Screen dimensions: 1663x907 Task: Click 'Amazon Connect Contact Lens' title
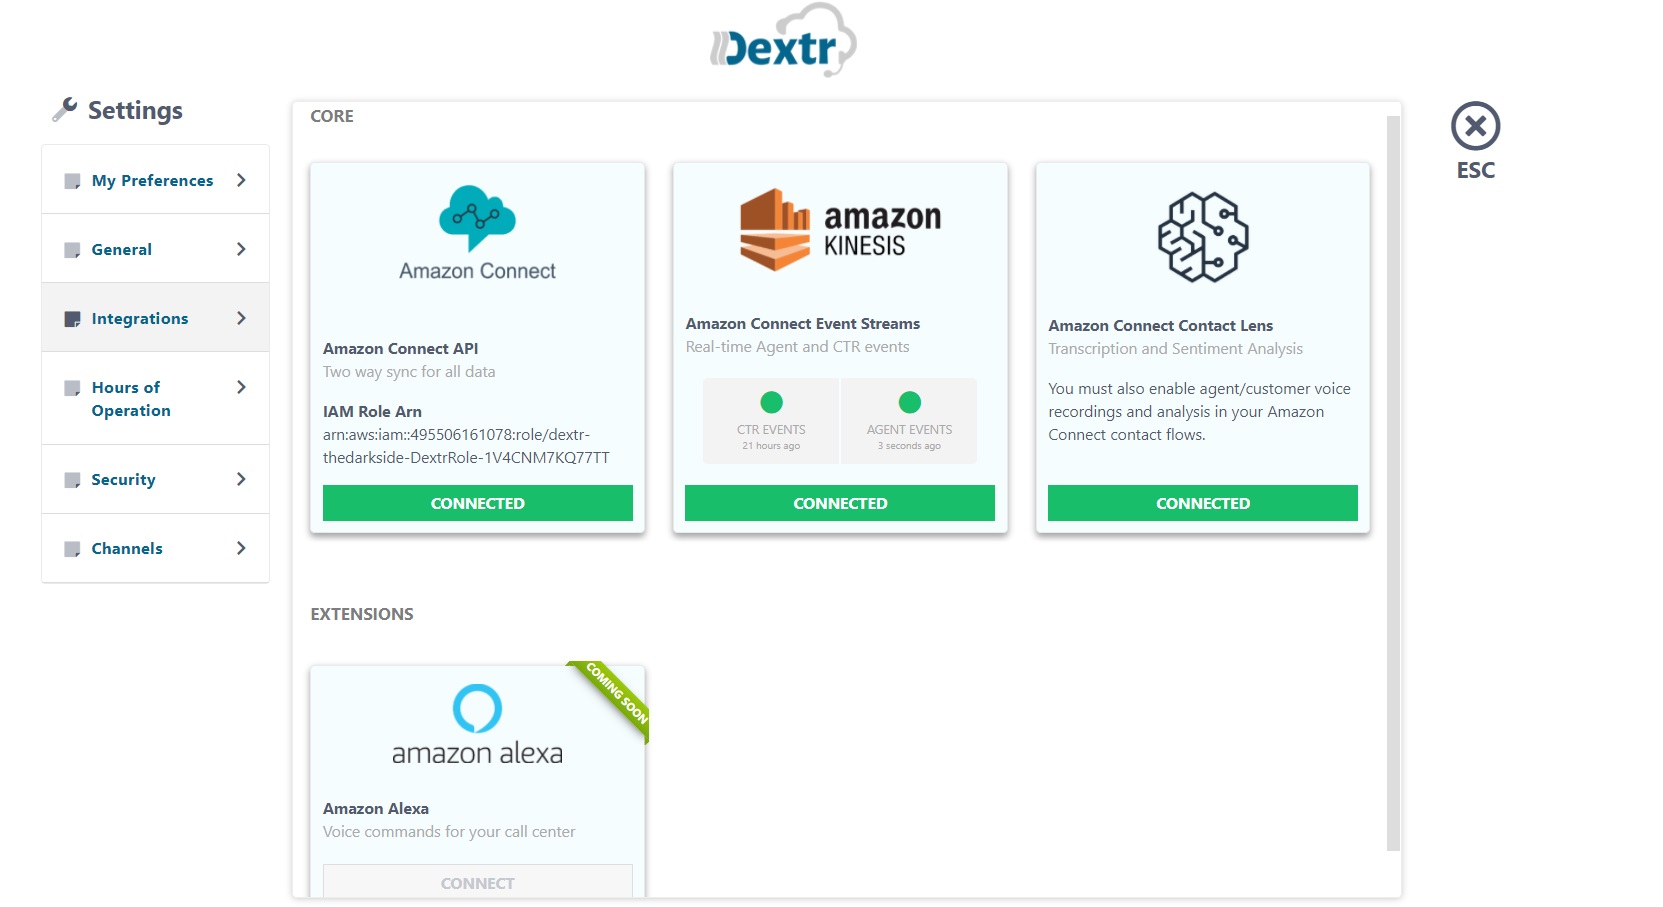click(x=1161, y=326)
